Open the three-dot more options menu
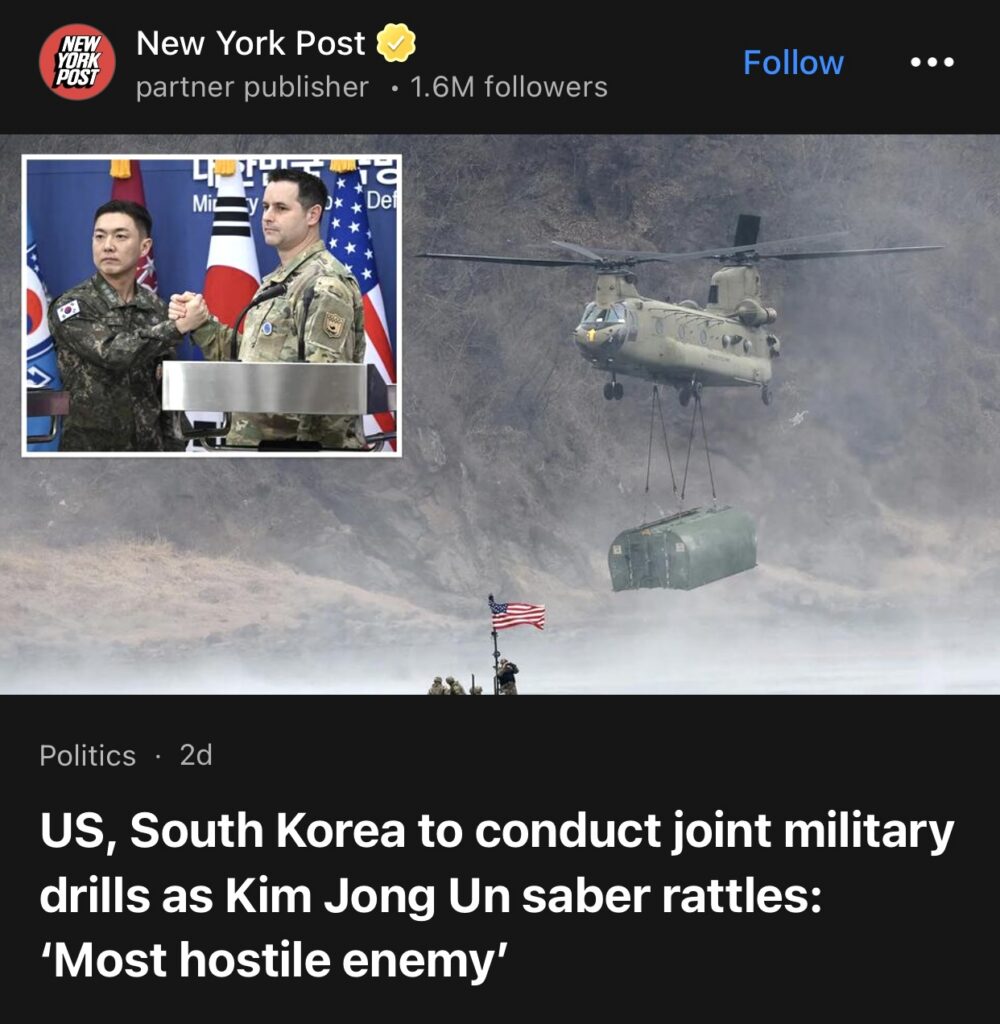Viewport: 1000px width, 1024px height. tap(932, 63)
